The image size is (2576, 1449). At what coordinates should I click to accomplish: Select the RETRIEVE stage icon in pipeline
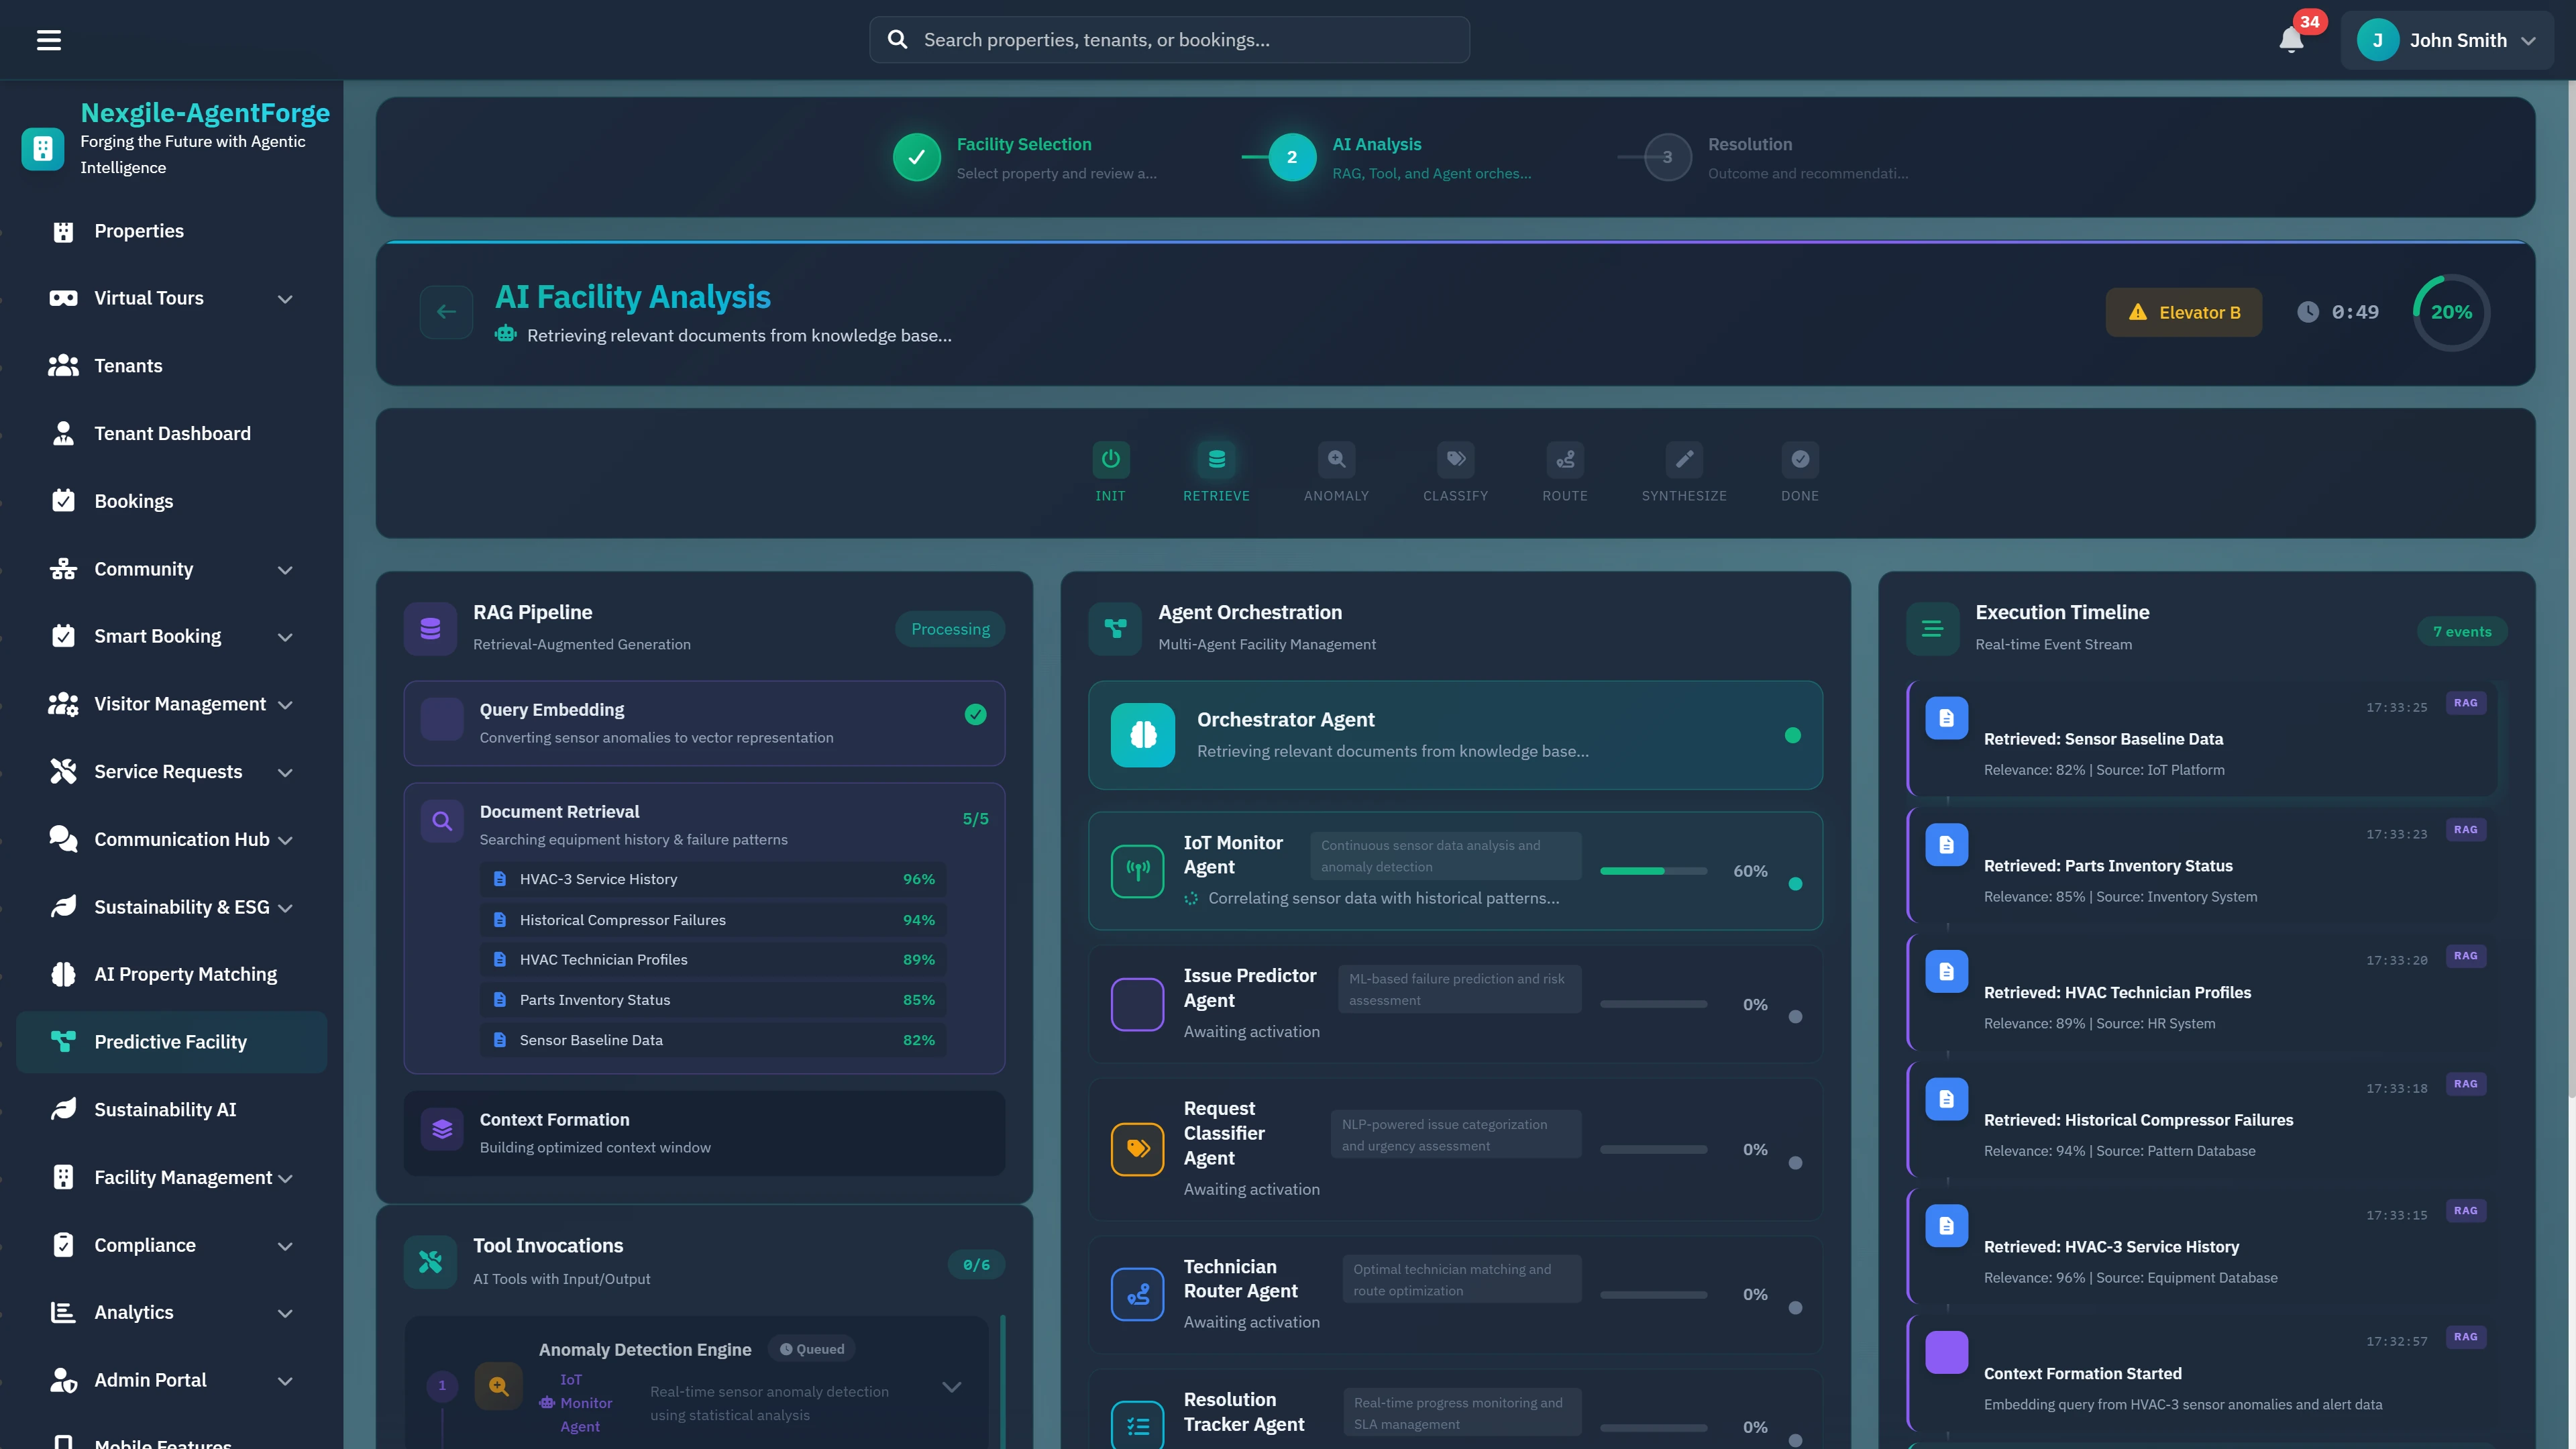point(1216,459)
